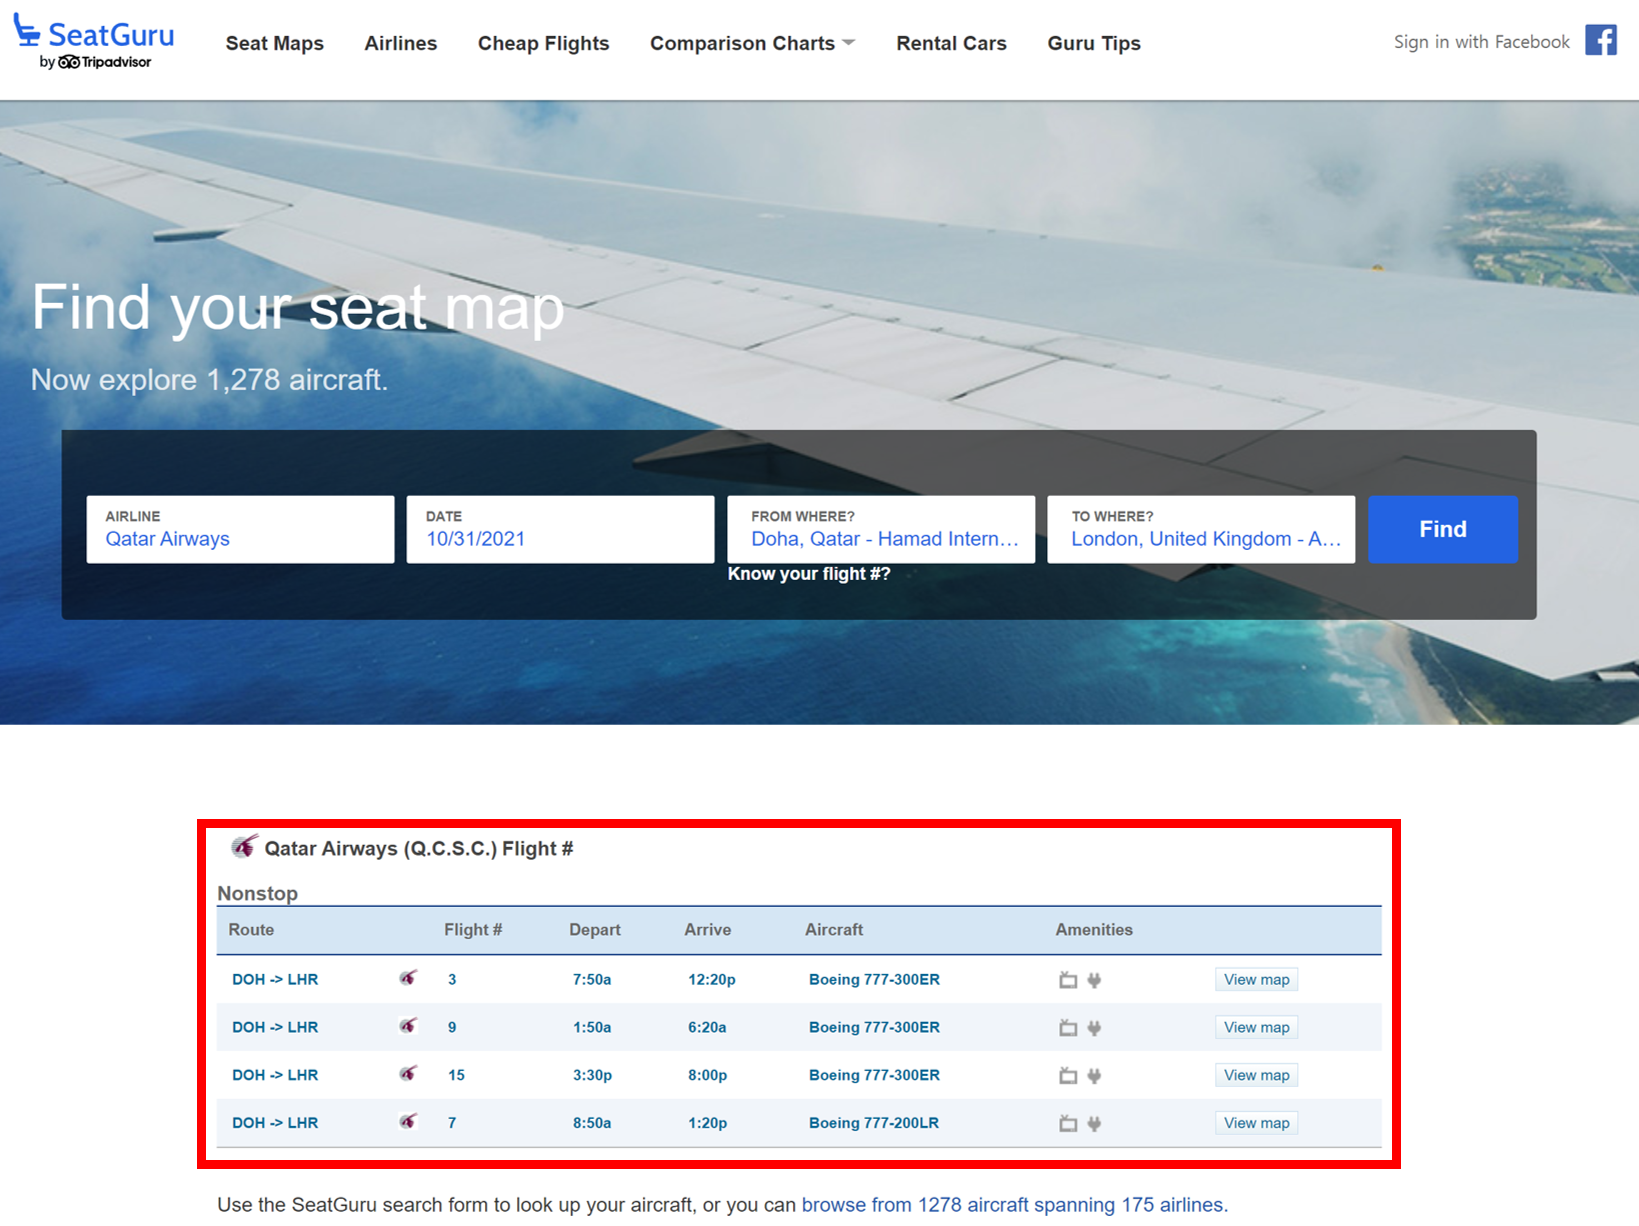Click arrival time 1:20p
Viewport: 1639px width, 1226px height.
coord(707,1123)
